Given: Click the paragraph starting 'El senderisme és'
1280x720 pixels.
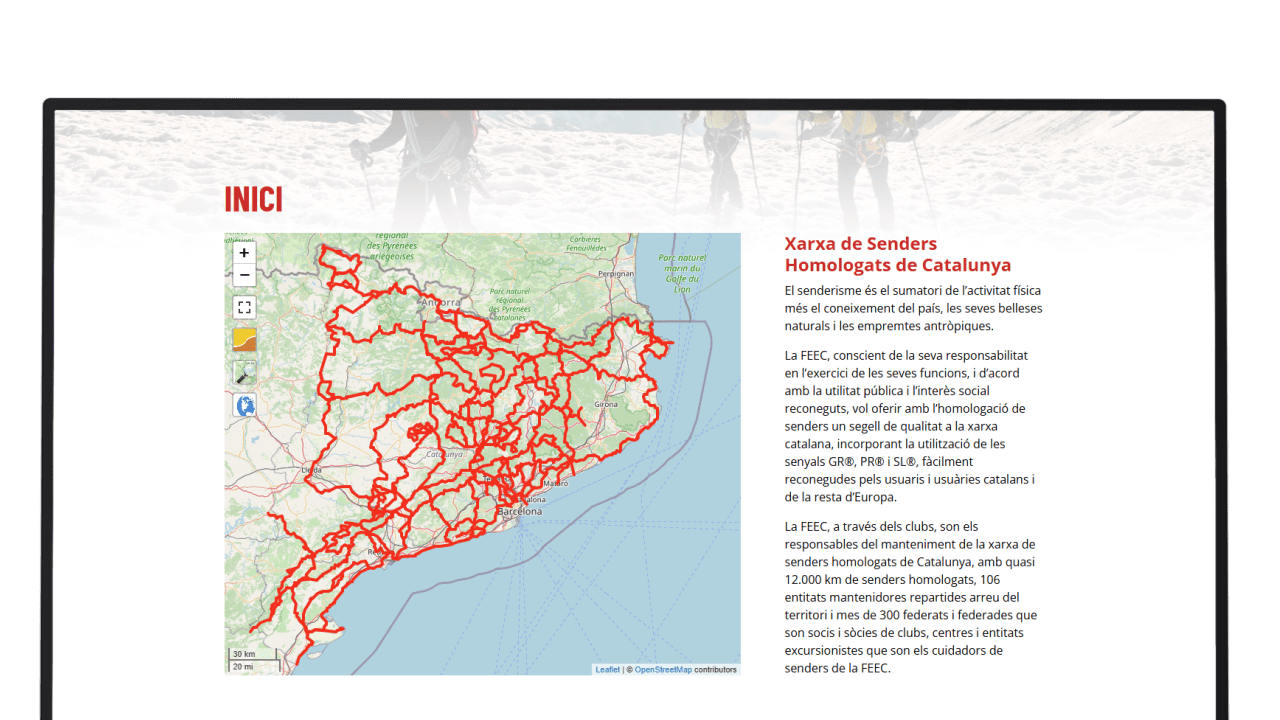Looking at the screenshot, I should [x=913, y=308].
